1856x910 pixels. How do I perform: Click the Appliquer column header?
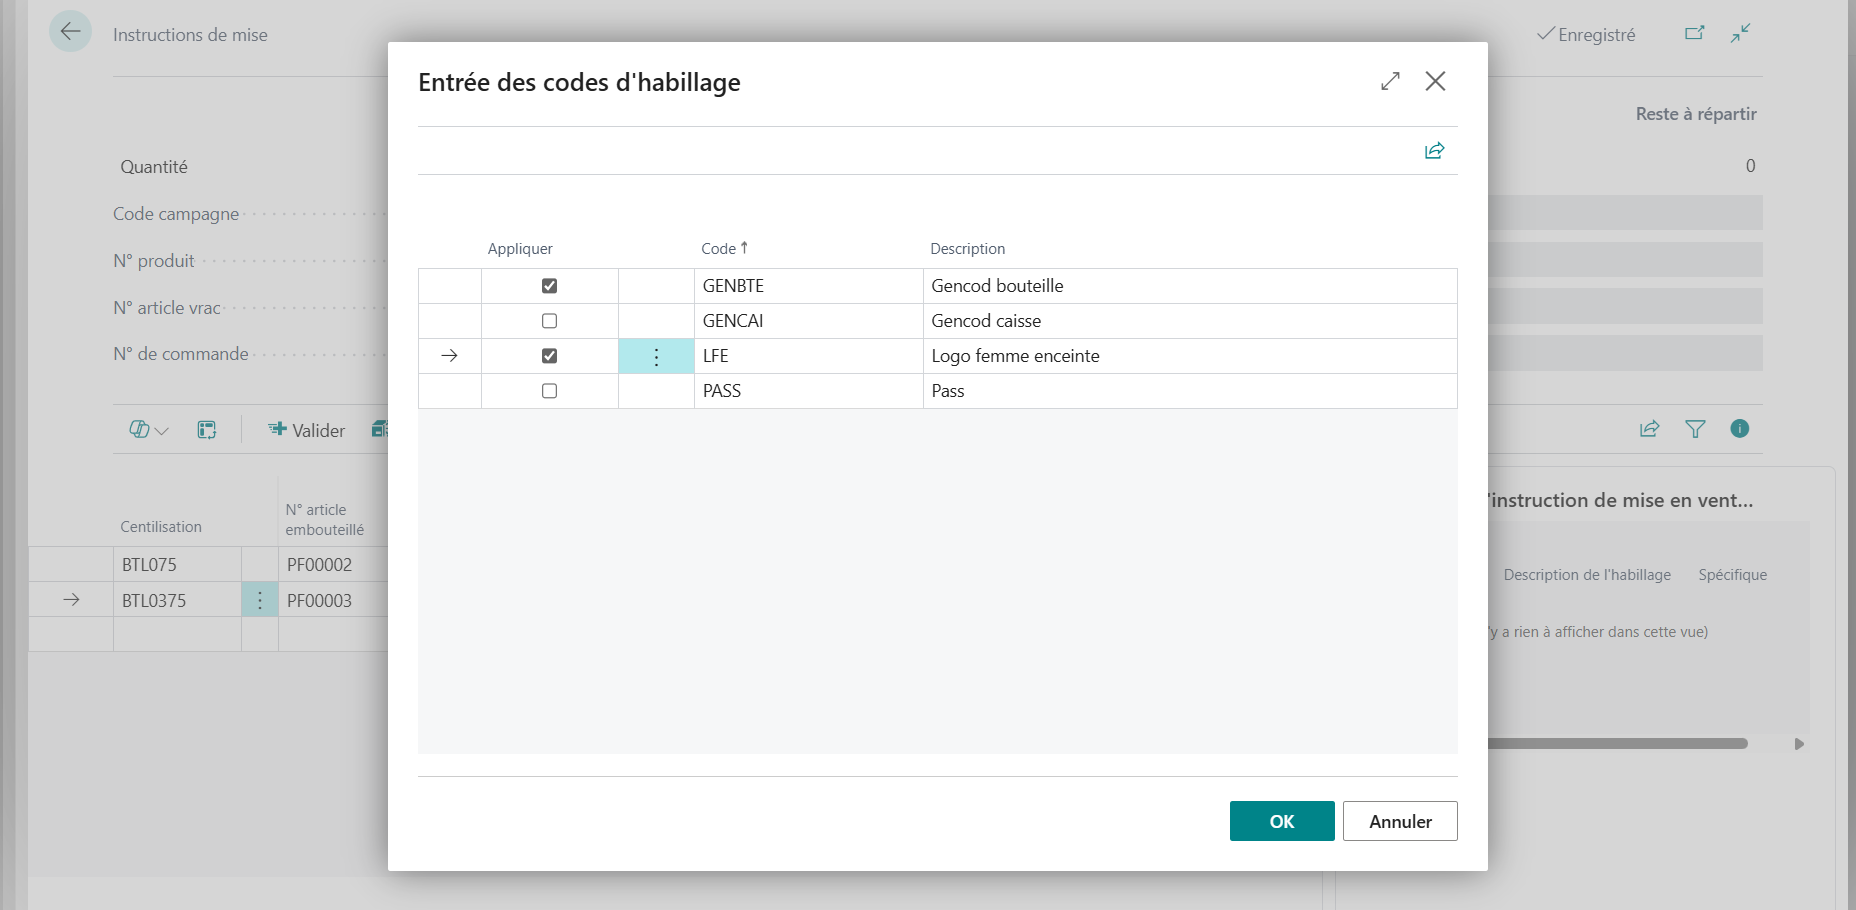click(520, 248)
